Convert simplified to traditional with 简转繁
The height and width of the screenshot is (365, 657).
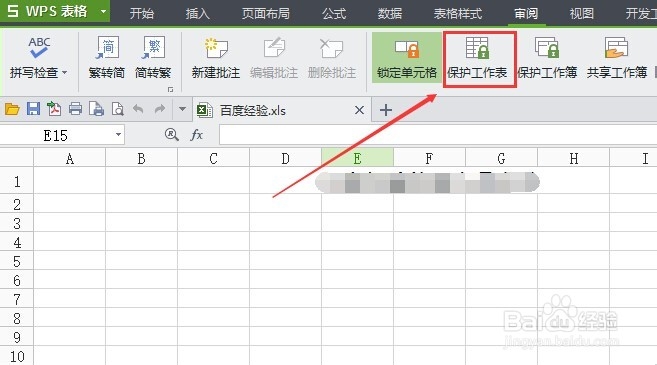pos(153,58)
